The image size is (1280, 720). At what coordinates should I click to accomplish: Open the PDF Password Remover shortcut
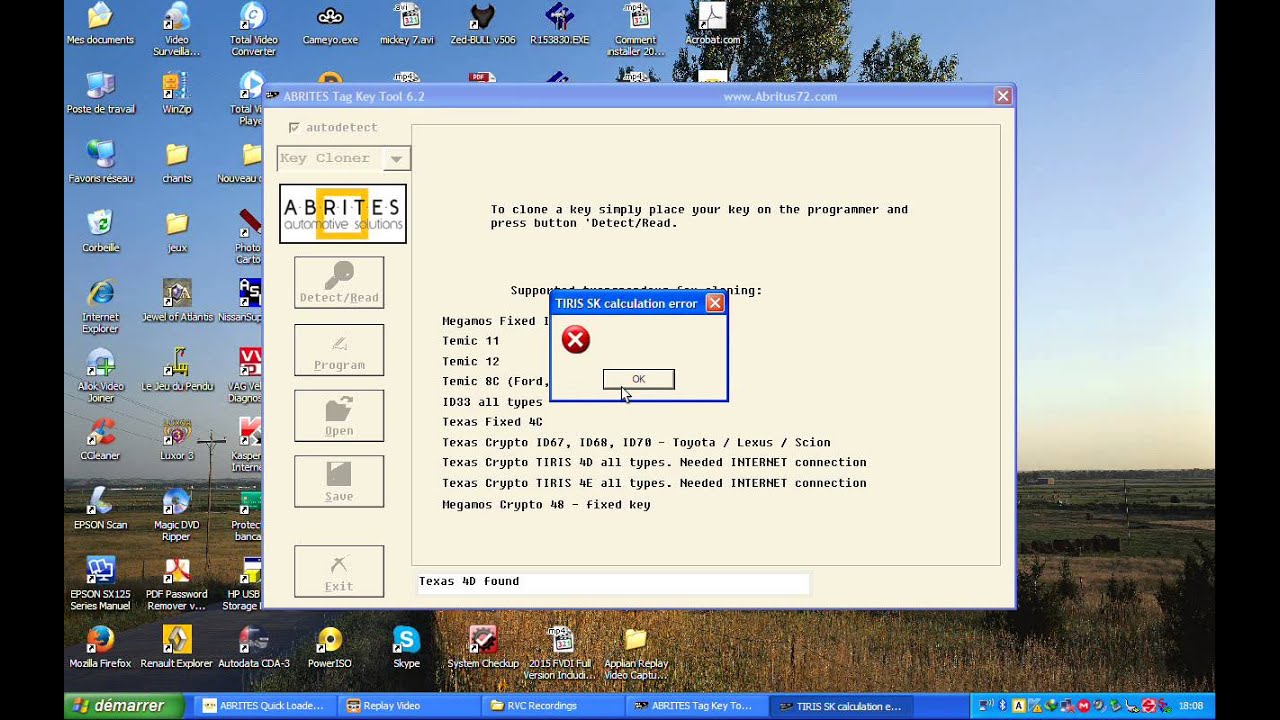pos(177,582)
